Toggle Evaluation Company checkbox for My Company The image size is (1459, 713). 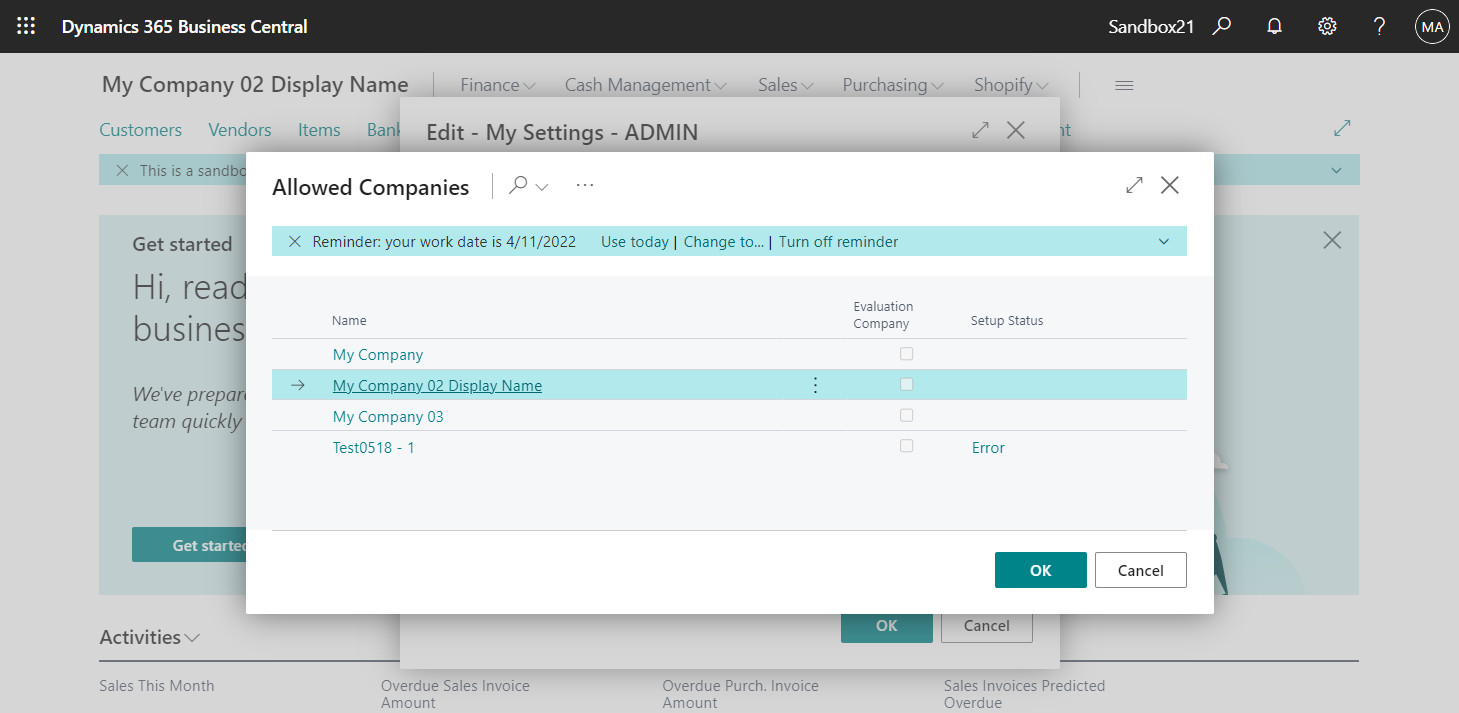point(906,354)
